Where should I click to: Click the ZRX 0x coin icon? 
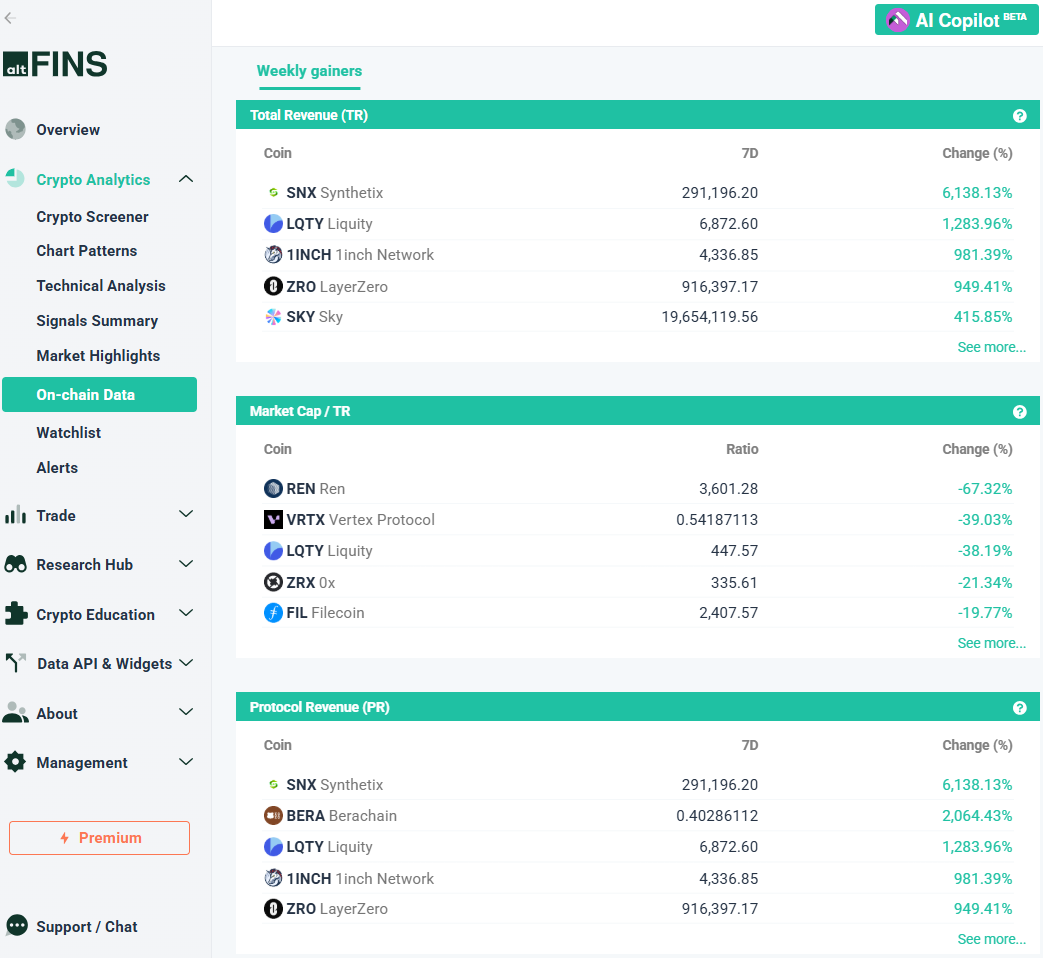[273, 582]
